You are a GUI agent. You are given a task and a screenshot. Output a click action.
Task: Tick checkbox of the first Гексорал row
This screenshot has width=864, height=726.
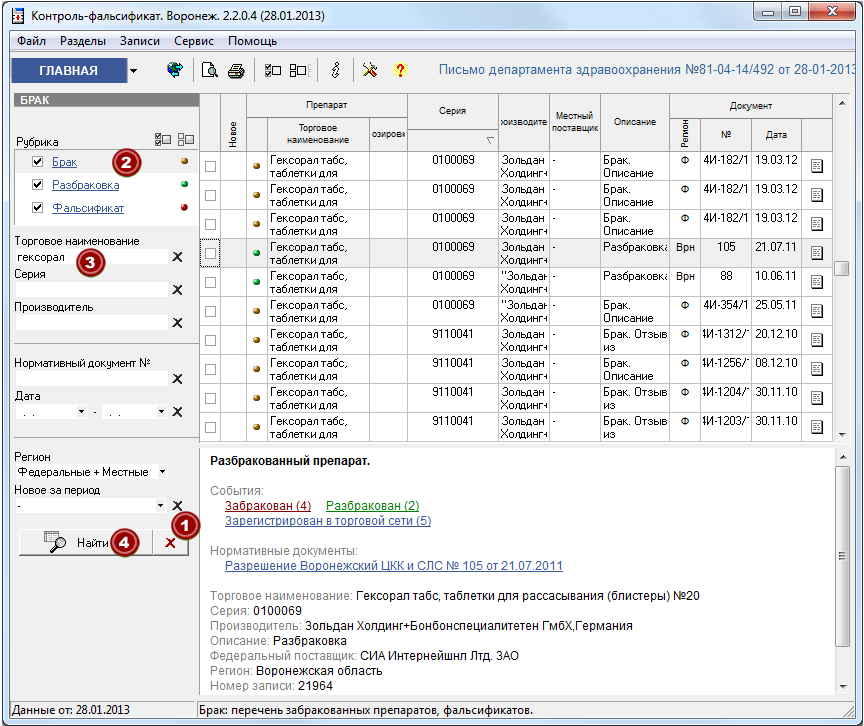click(x=210, y=166)
